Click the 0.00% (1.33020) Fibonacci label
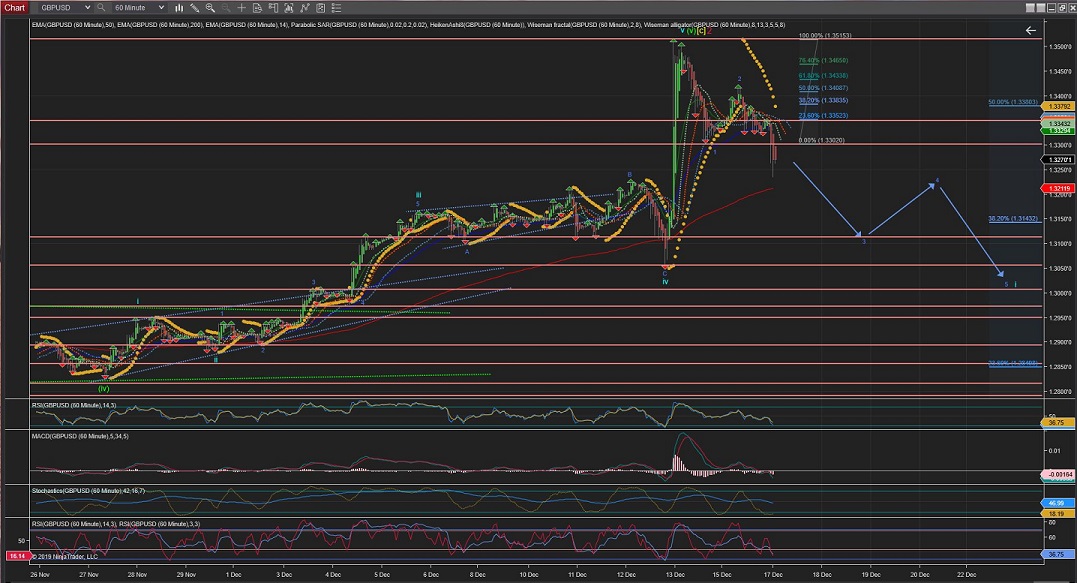This screenshot has width=1077, height=583. coord(821,140)
